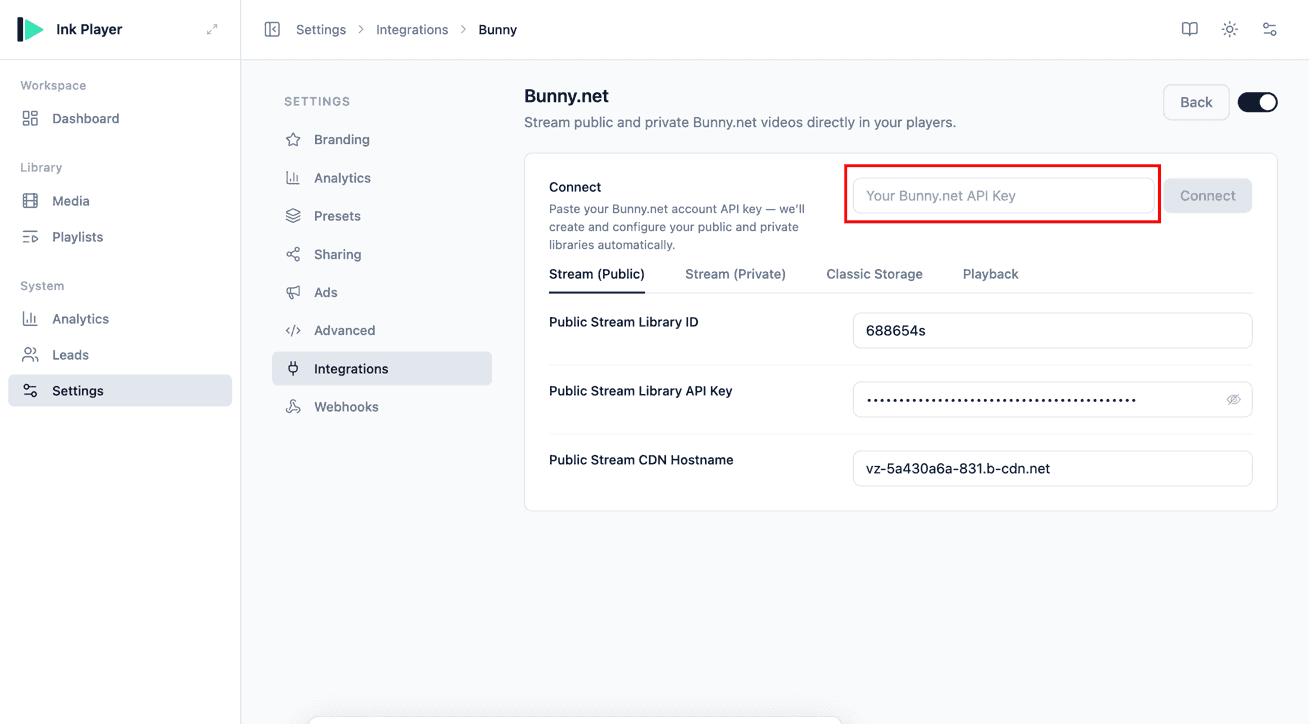Click the Public Stream Library API Key field
The image size is (1309, 724).
1052,400
